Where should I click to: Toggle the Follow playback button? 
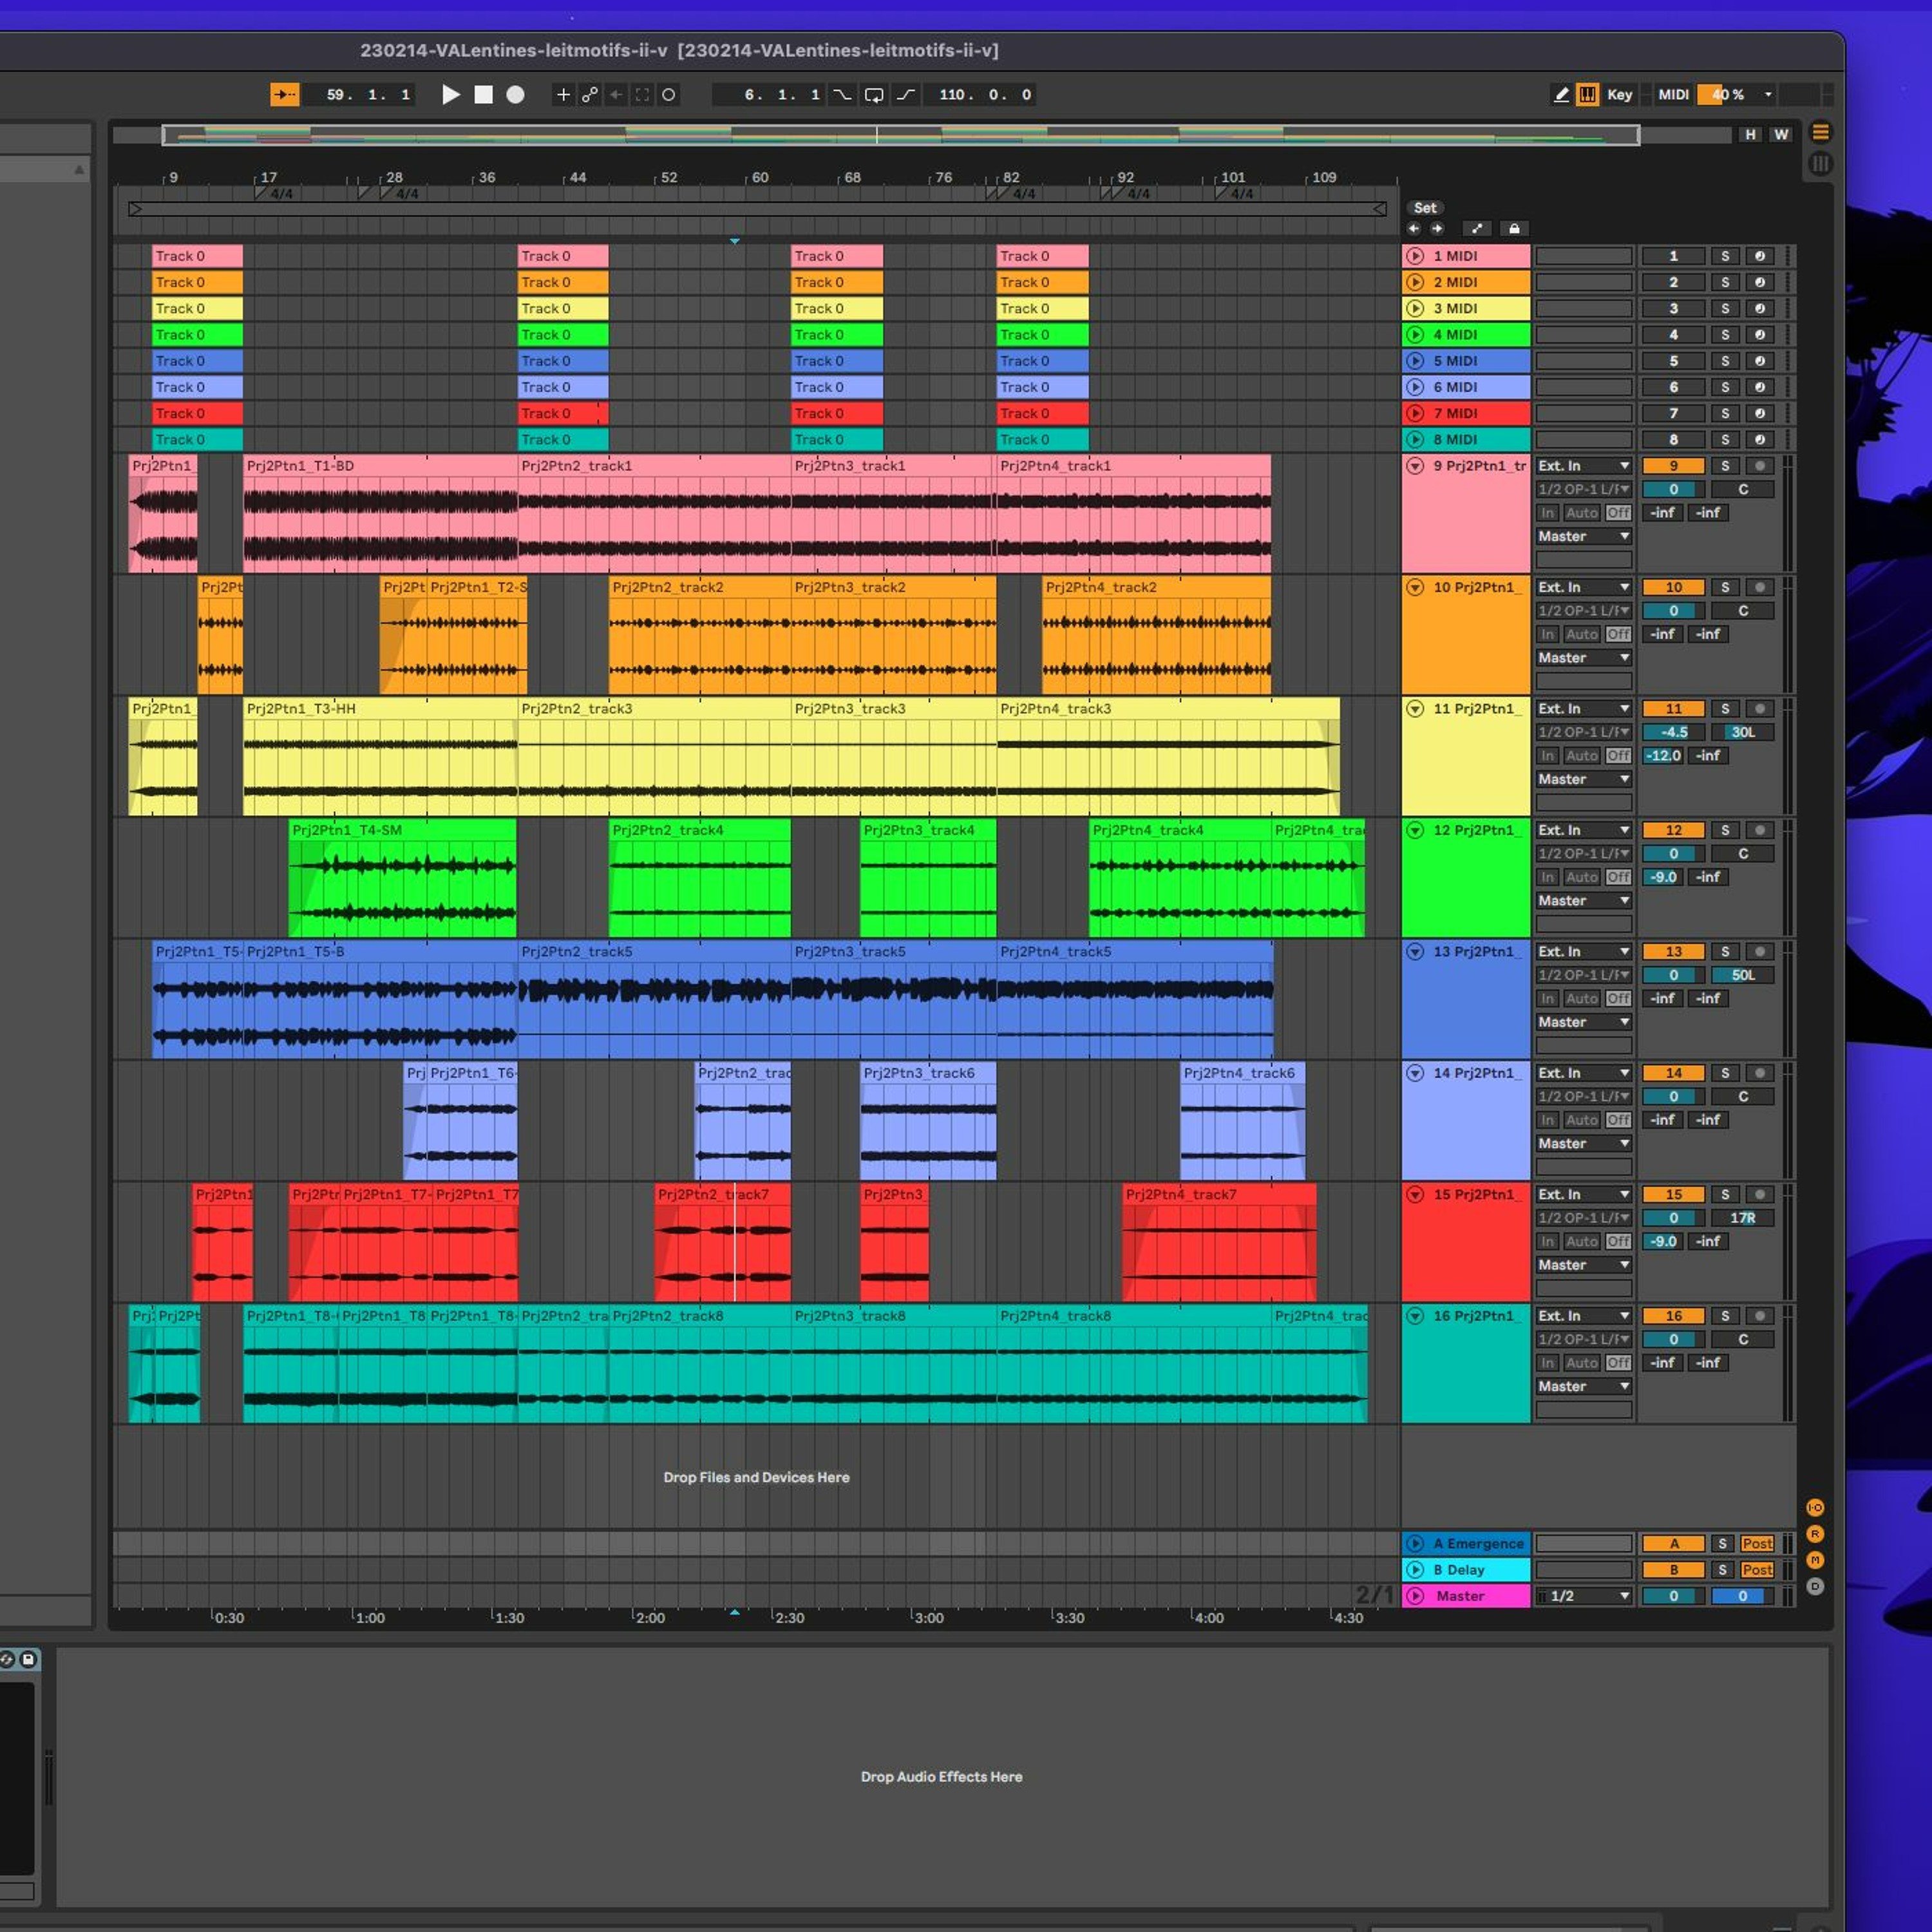coord(285,95)
